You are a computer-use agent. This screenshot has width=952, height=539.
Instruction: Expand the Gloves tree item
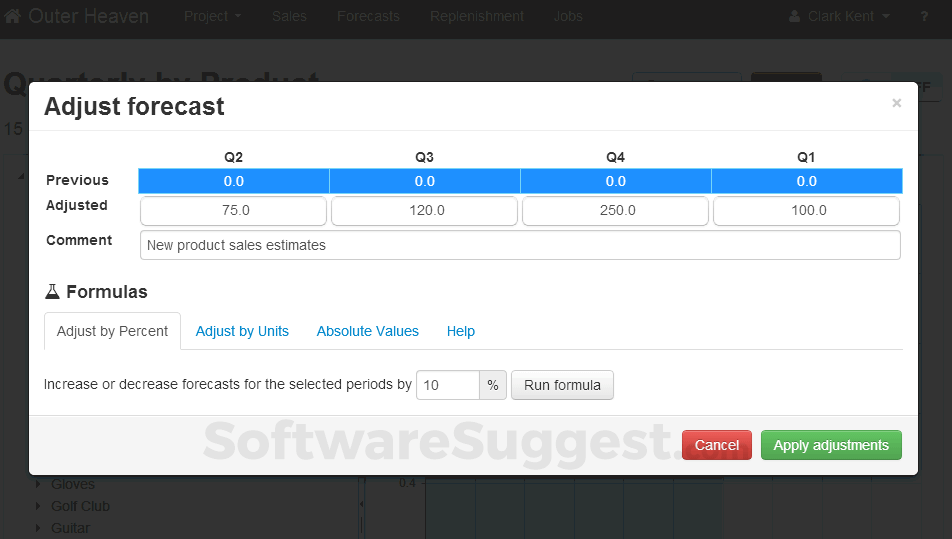tap(38, 484)
